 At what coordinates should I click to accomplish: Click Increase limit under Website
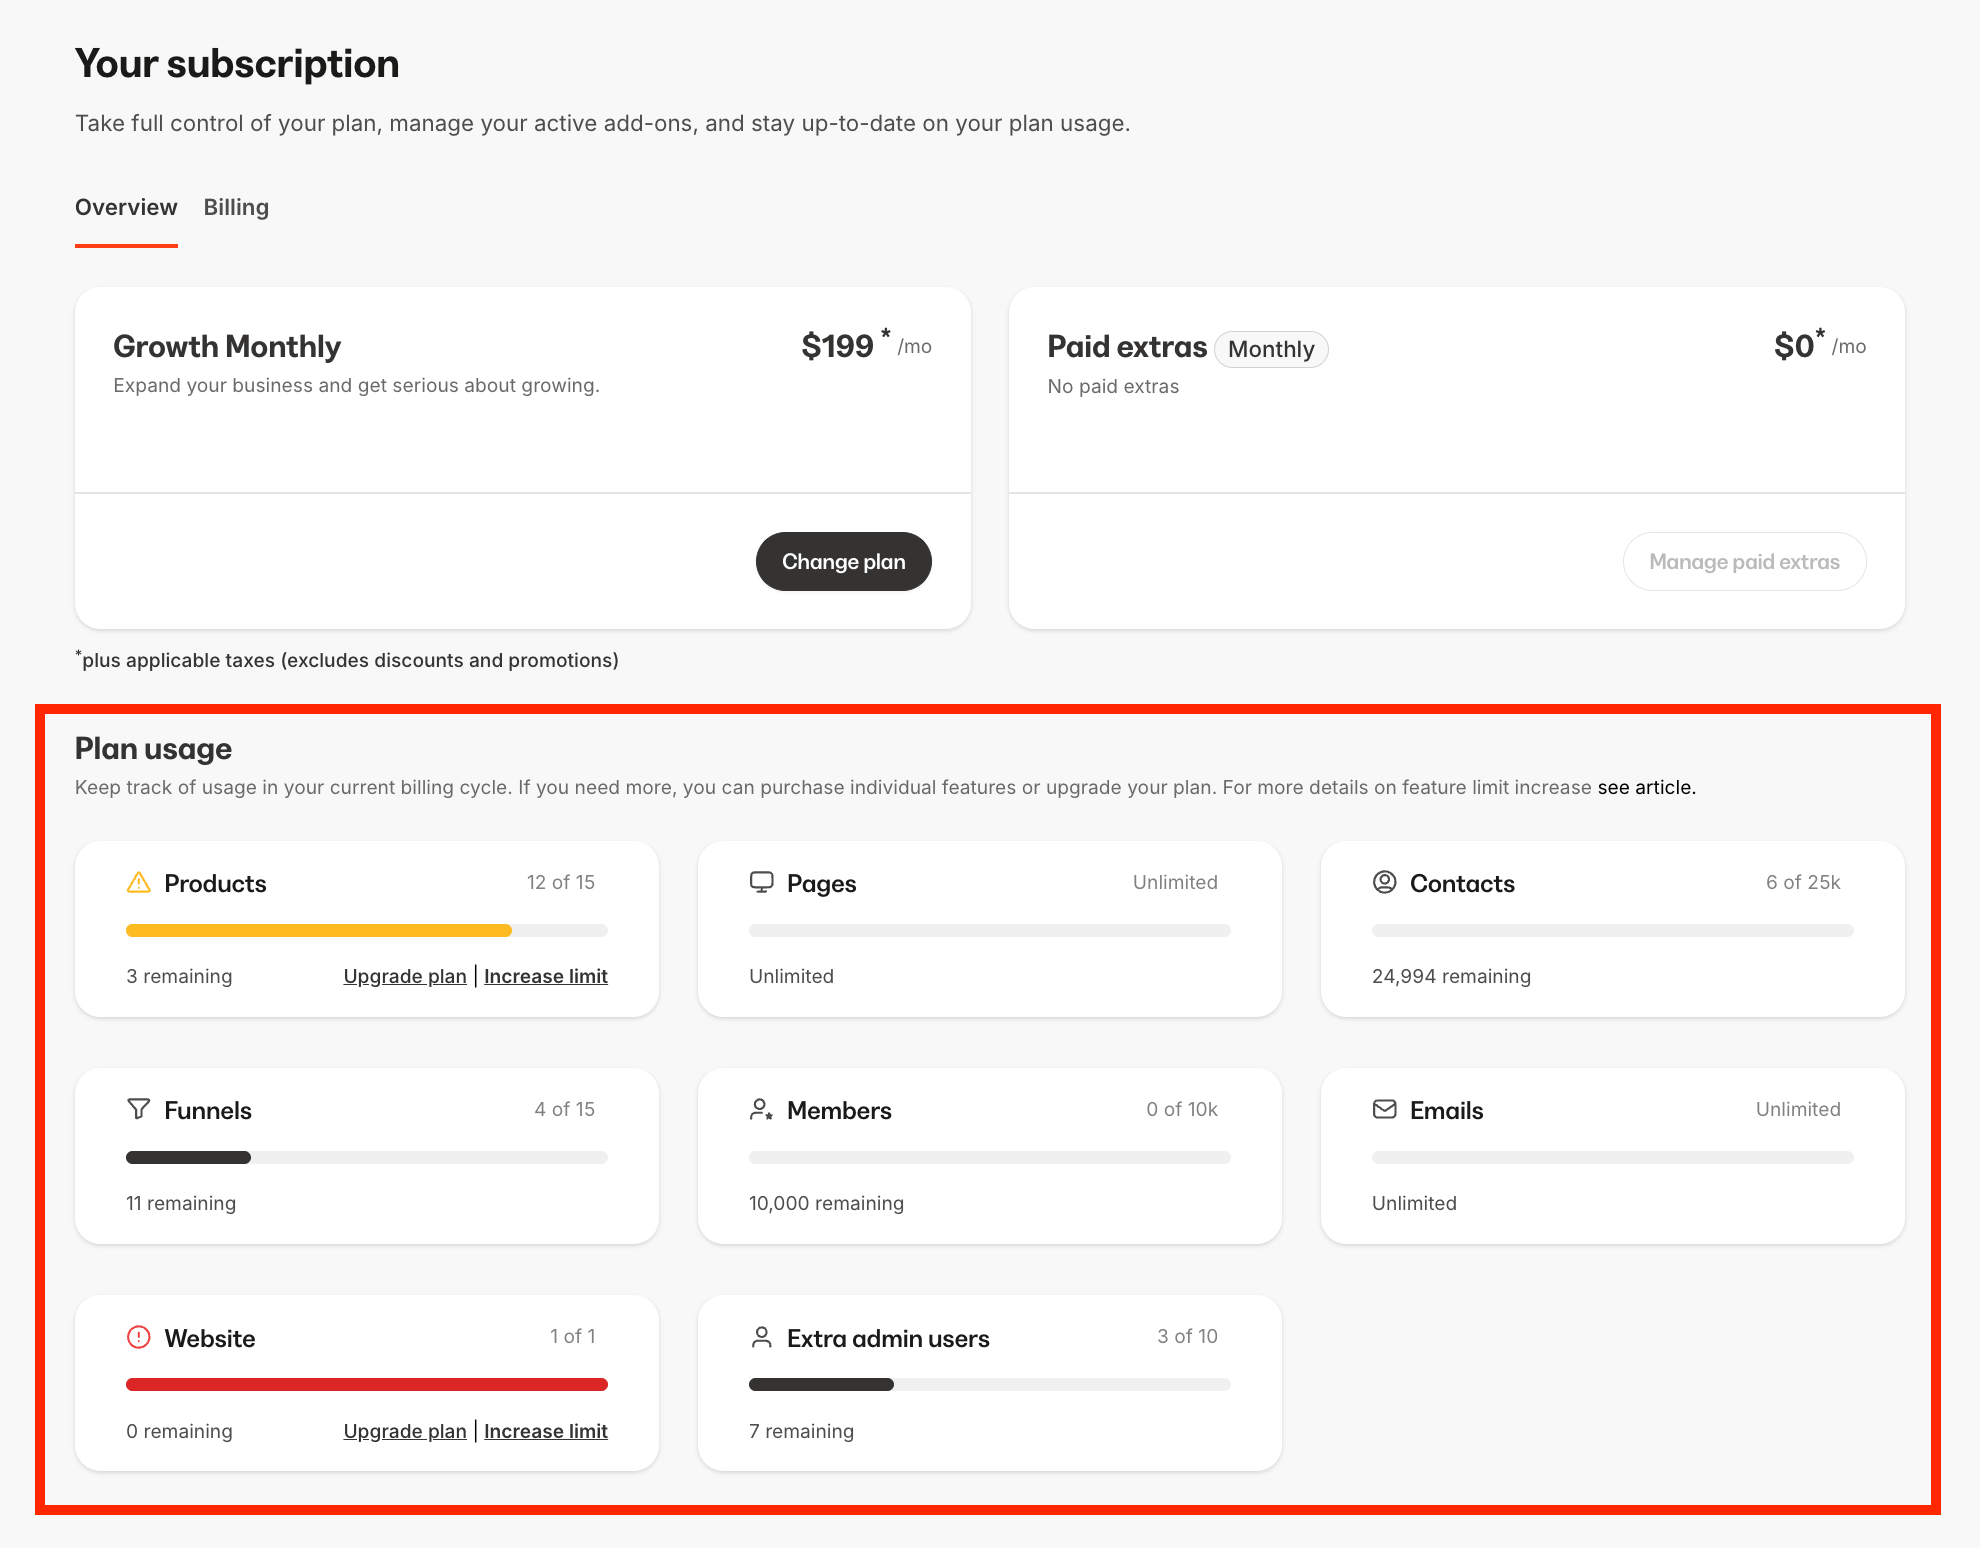(x=545, y=1431)
